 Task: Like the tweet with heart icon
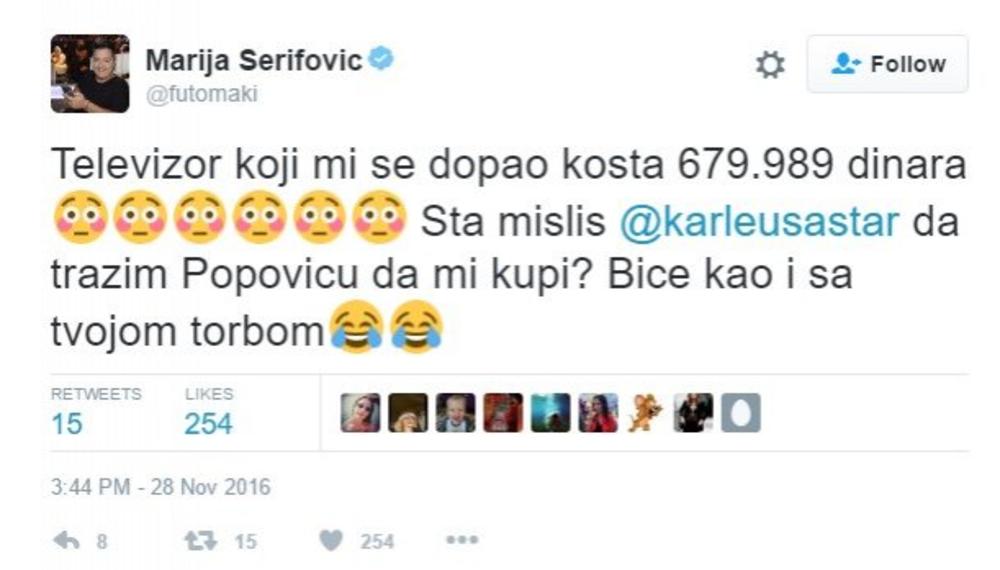coord(331,541)
